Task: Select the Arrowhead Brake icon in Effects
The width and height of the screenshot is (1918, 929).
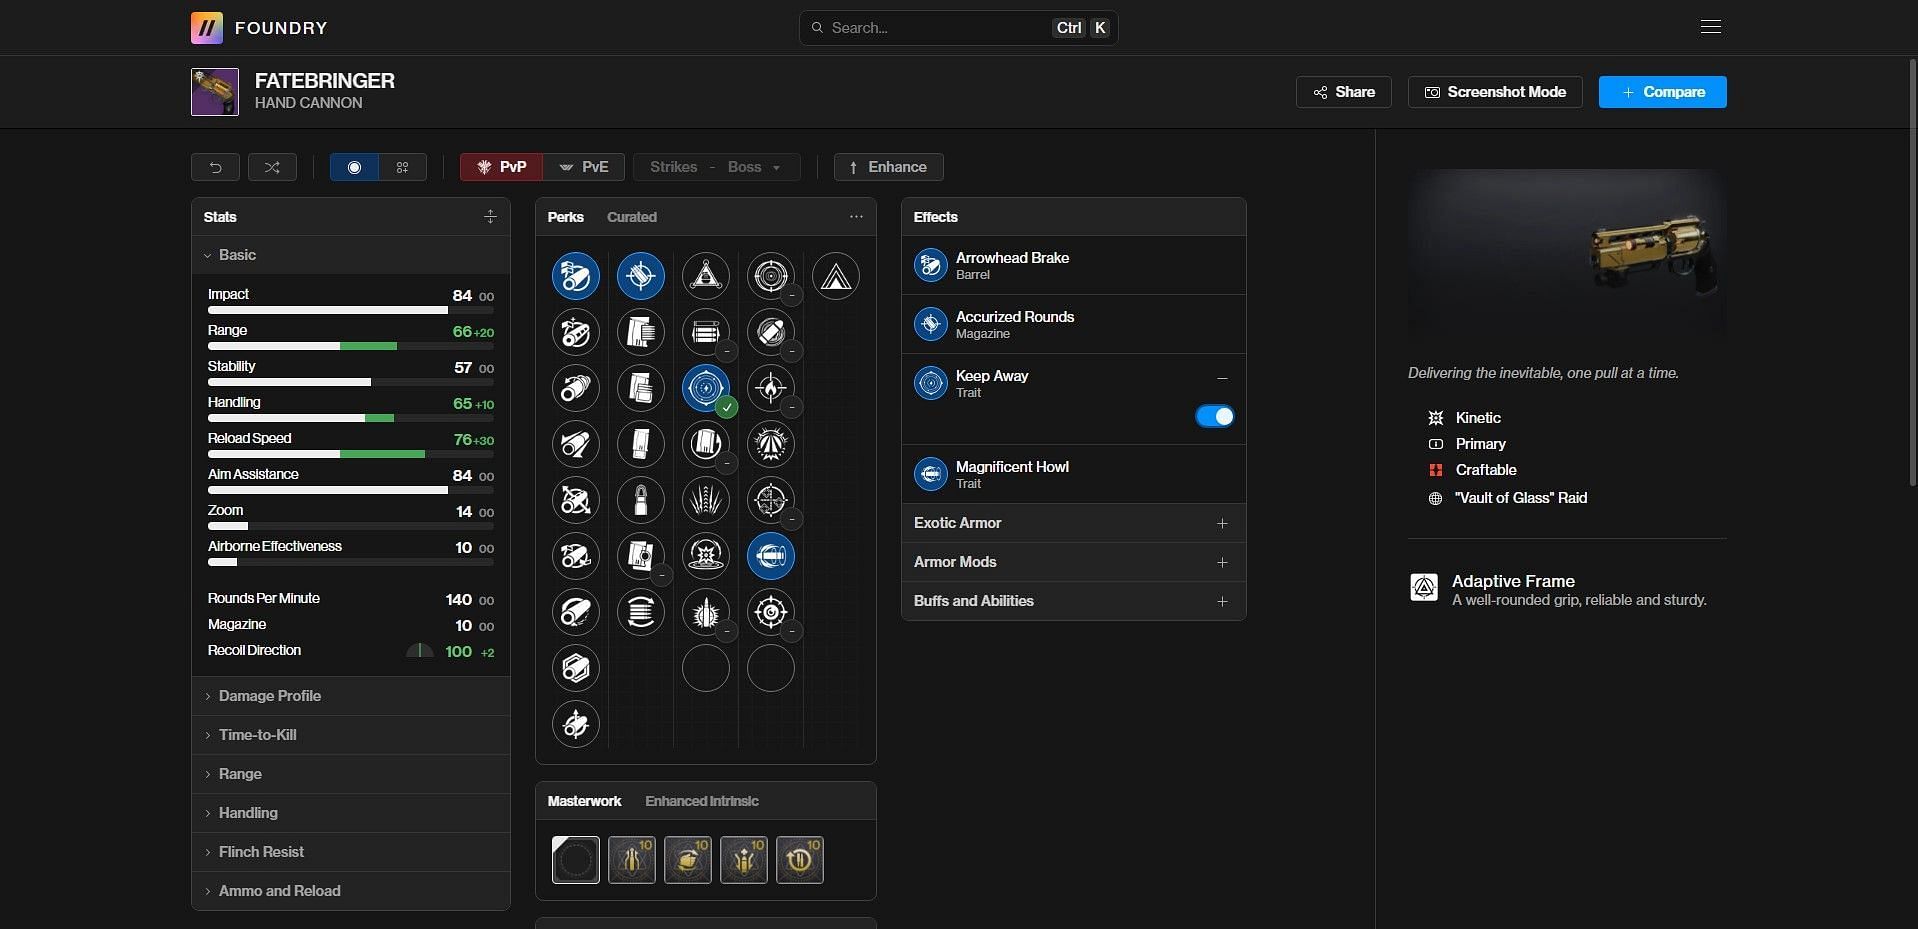Action: click(x=931, y=265)
